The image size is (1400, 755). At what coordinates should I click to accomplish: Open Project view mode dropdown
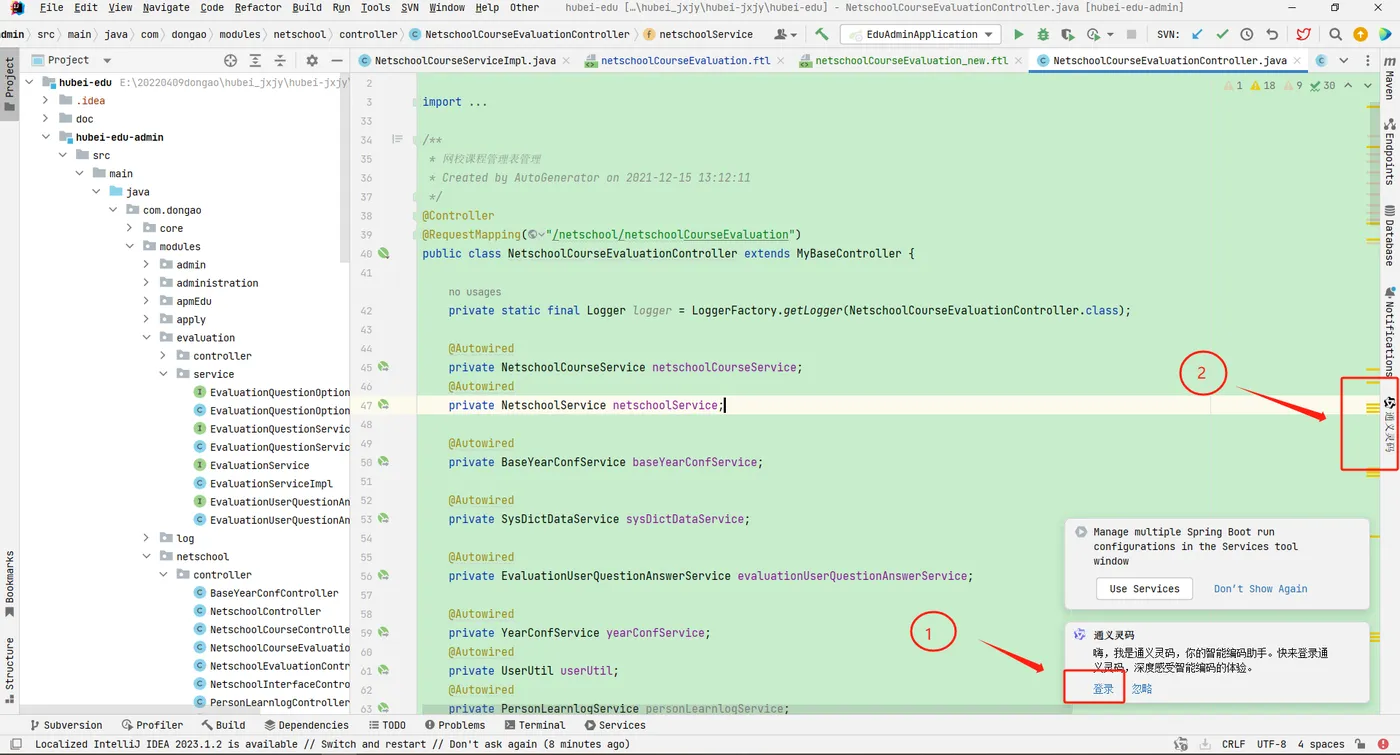tap(108, 60)
